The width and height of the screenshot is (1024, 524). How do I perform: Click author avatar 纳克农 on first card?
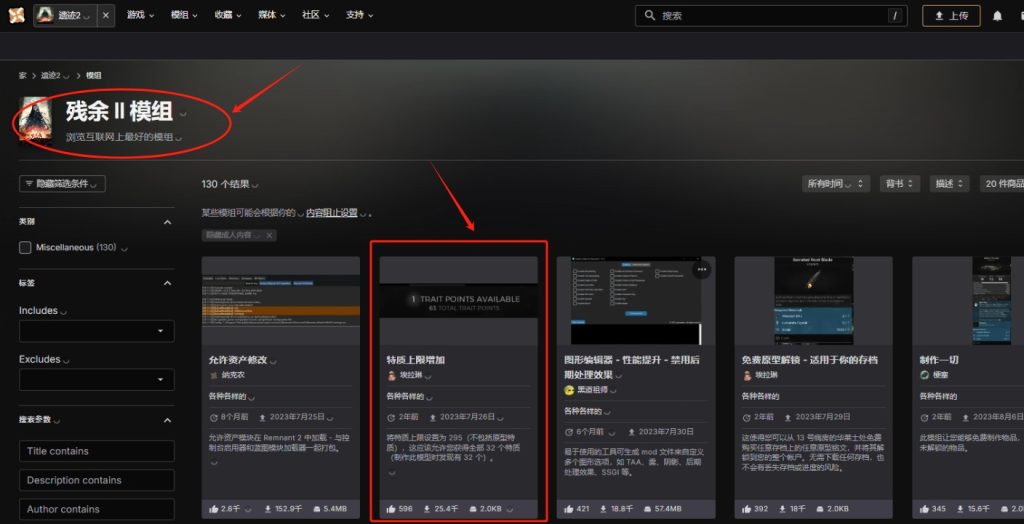tap(214, 376)
